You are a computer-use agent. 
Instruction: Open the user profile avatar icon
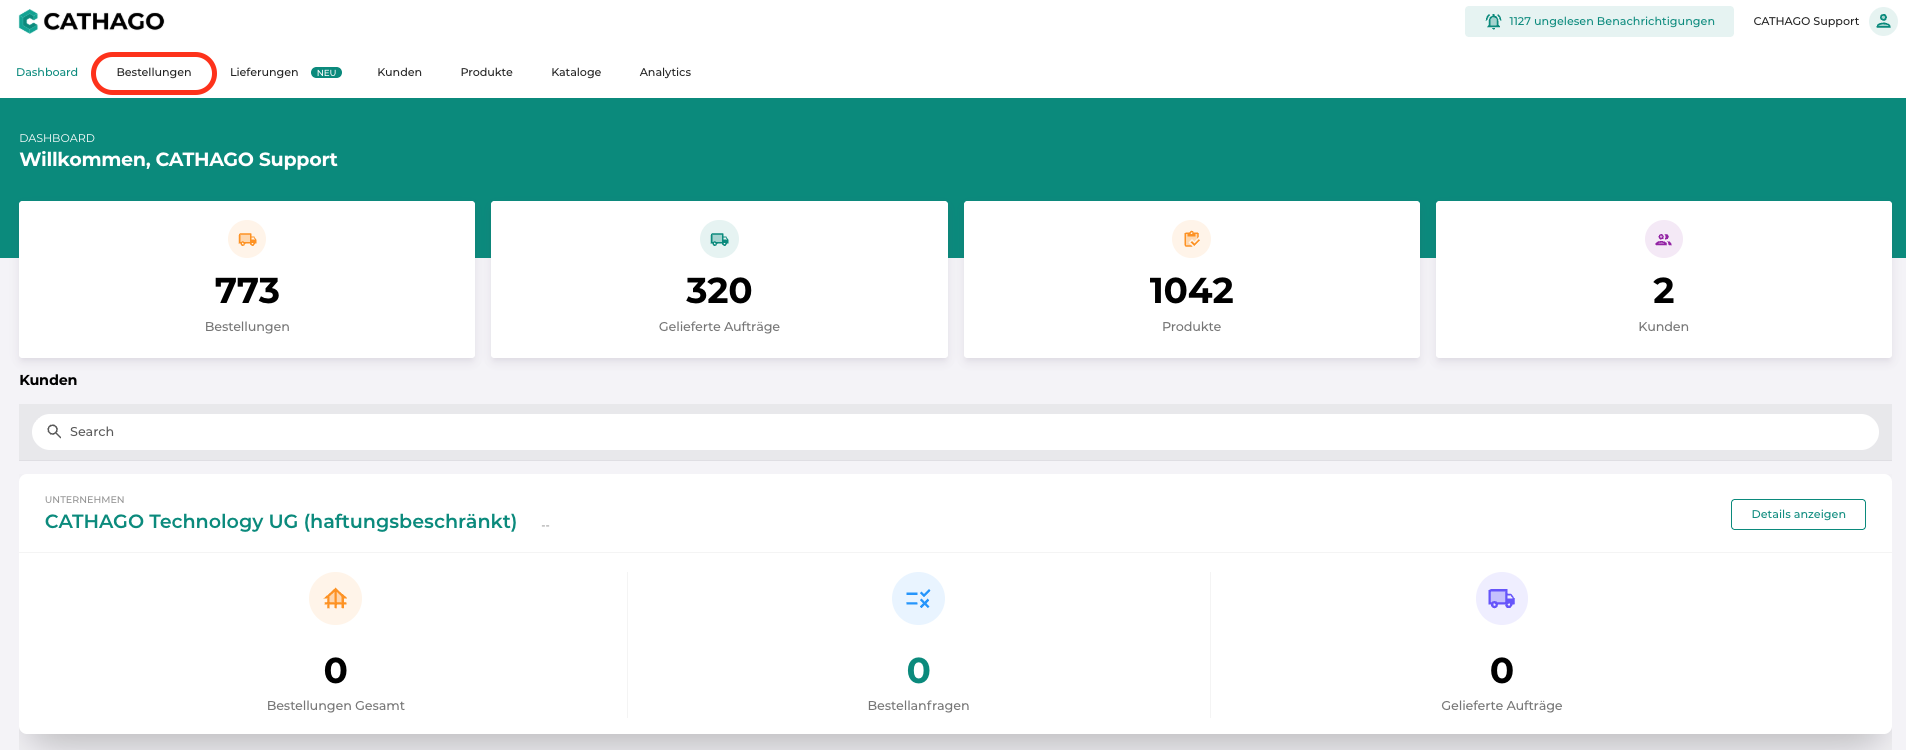click(1883, 21)
